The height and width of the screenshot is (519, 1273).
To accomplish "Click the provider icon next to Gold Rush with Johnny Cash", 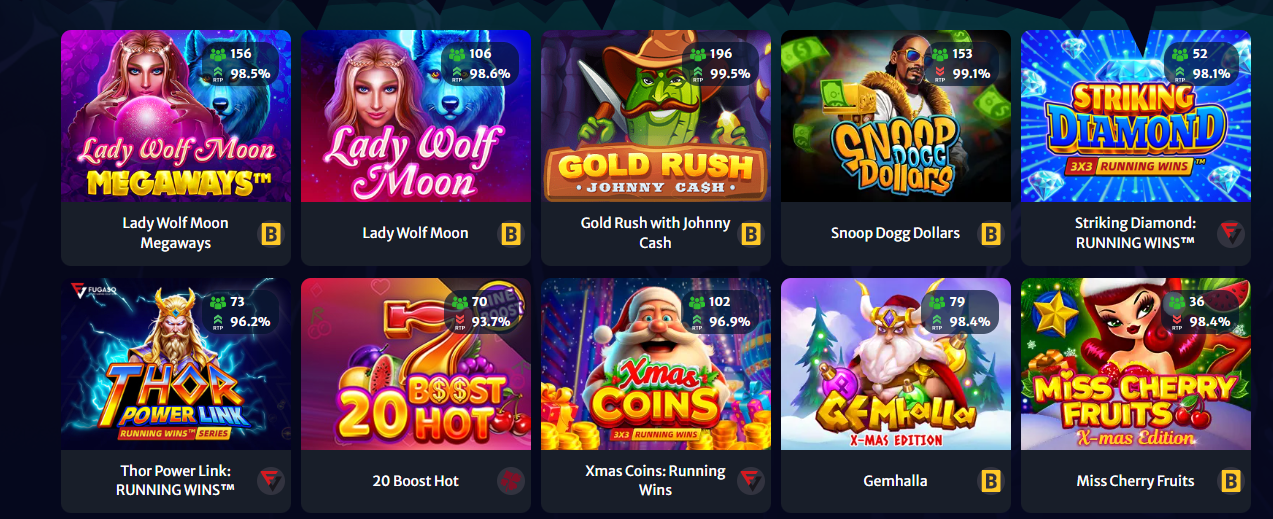I will [x=751, y=234].
